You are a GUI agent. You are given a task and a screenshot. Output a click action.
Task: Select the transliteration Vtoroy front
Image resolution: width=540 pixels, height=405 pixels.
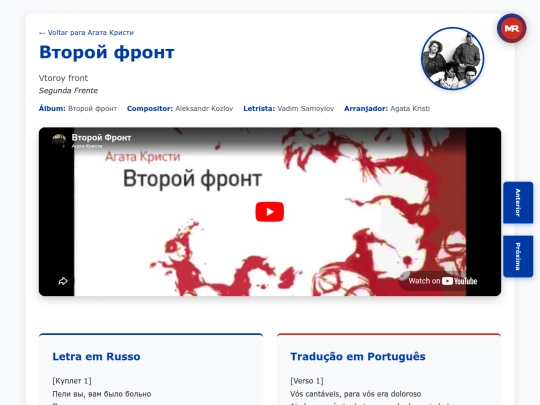pyautogui.click(x=63, y=78)
